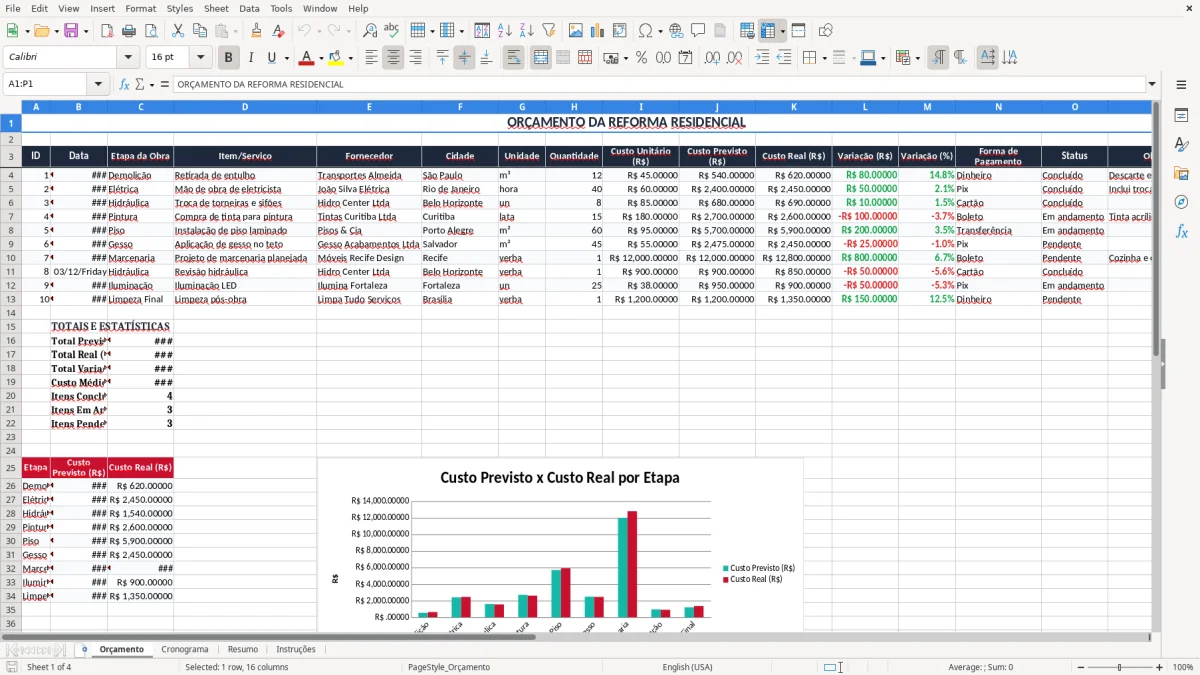
Task: Click the Function Wizard fx icon
Action: tap(125, 84)
